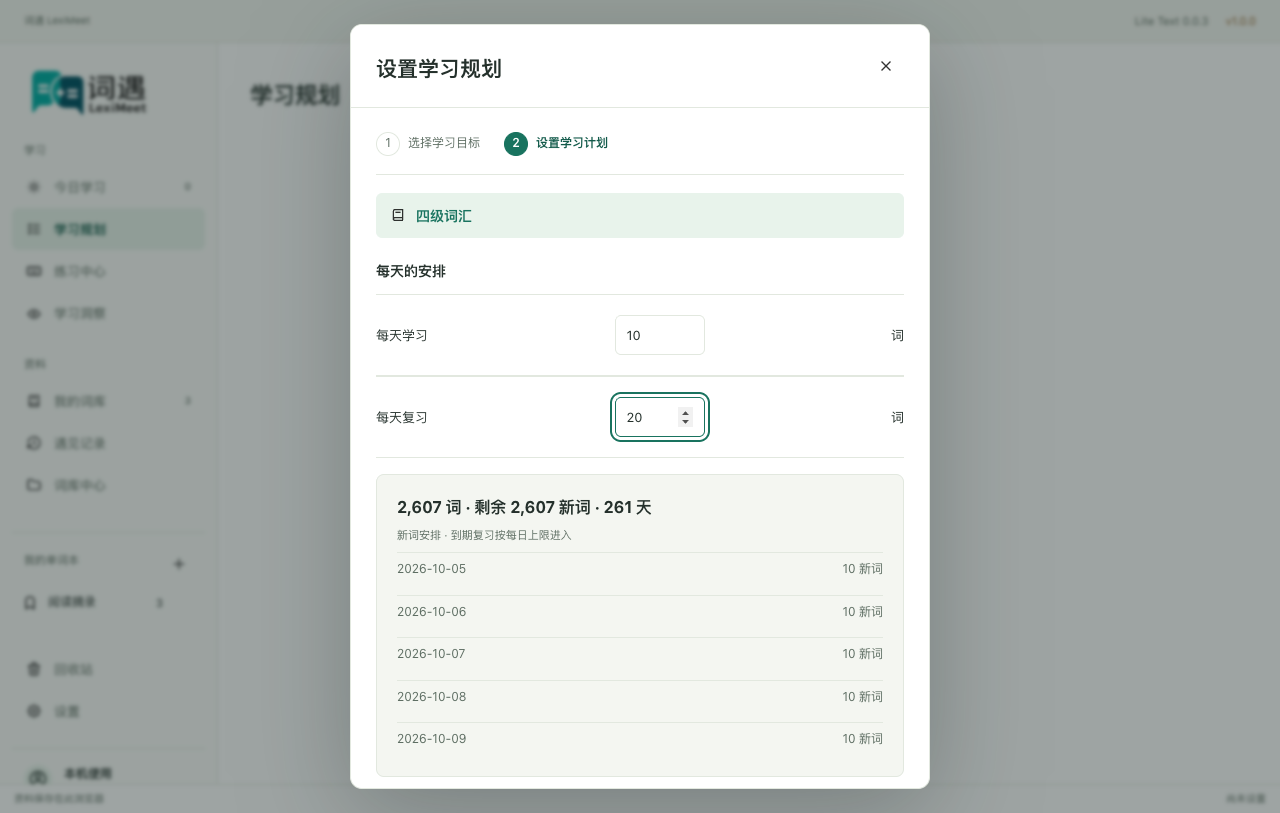The width and height of the screenshot is (1280, 813).
Task: Click the 2026-10-05 schedule row
Action: (640, 569)
